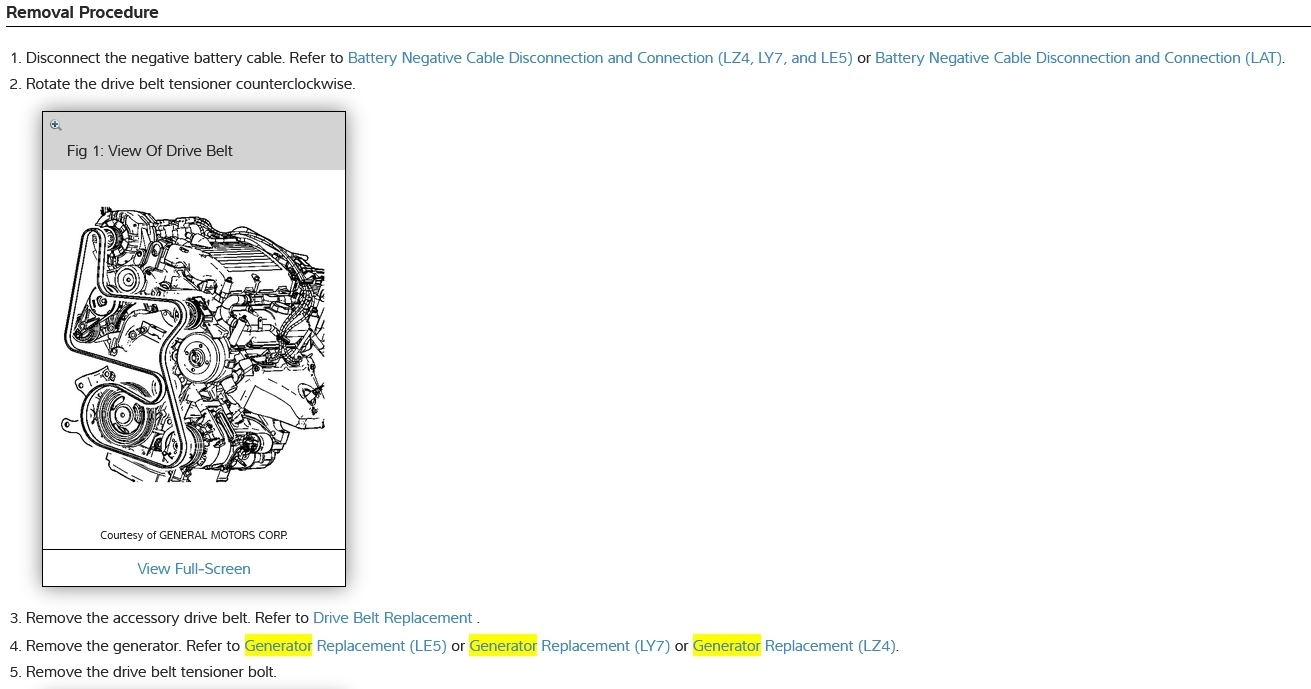Click the Removal Procedure heading
Screen dimensions: 1311x689
pos(82,12)
